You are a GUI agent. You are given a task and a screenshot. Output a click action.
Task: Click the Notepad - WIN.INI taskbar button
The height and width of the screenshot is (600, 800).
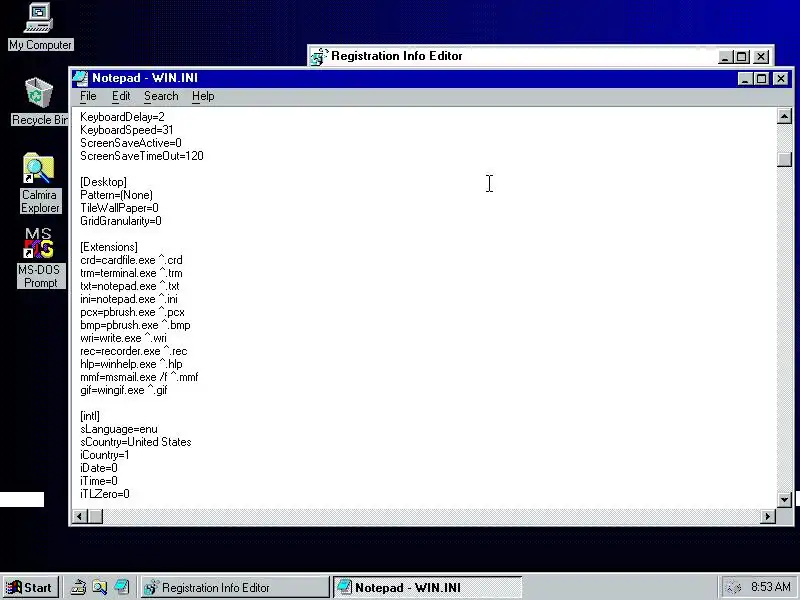click(x=428, y=587)
